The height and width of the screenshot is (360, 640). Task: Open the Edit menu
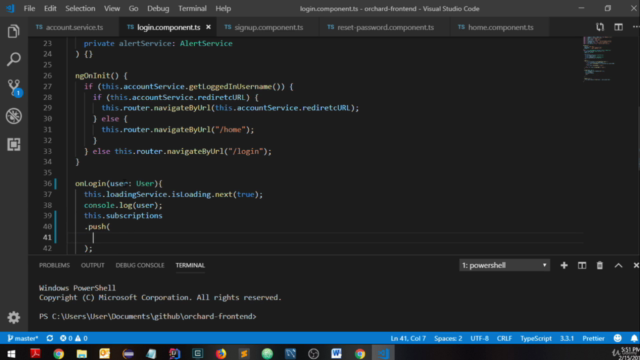tap(50, 9)
